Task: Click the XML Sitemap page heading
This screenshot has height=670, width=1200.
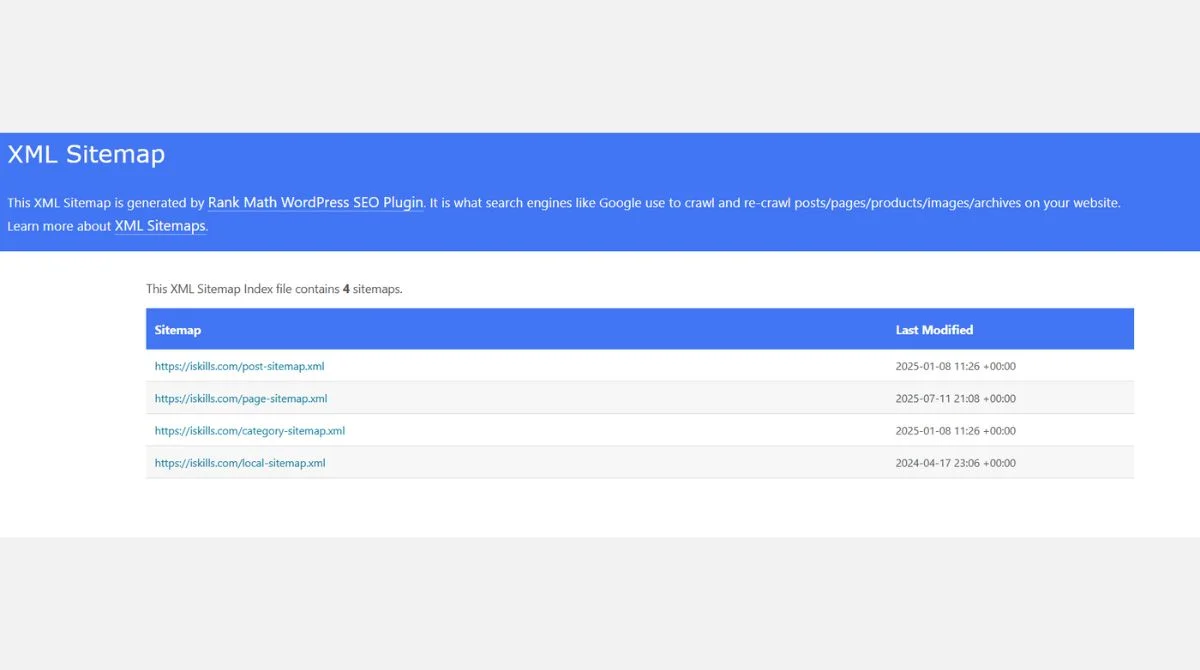Action: (x=86, y=155)
